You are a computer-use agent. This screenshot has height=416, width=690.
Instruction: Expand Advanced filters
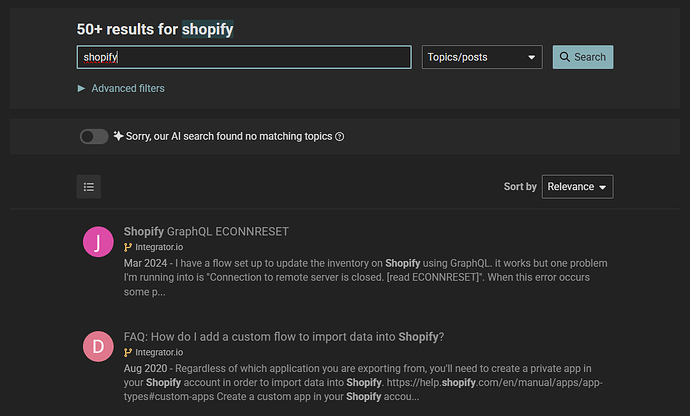(121, 88)
